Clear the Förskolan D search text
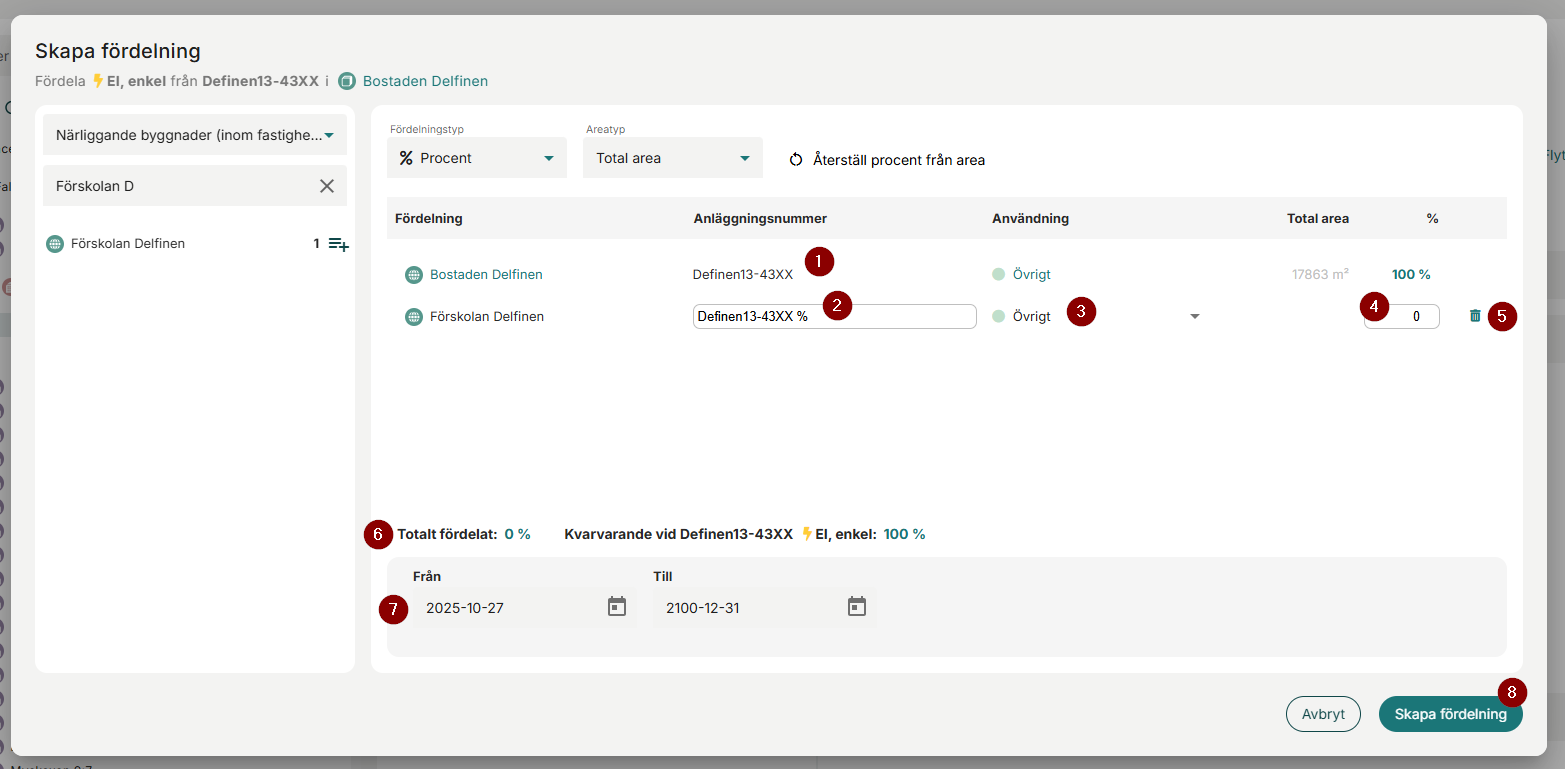1565x769 pixels. [x=327, y=186]
